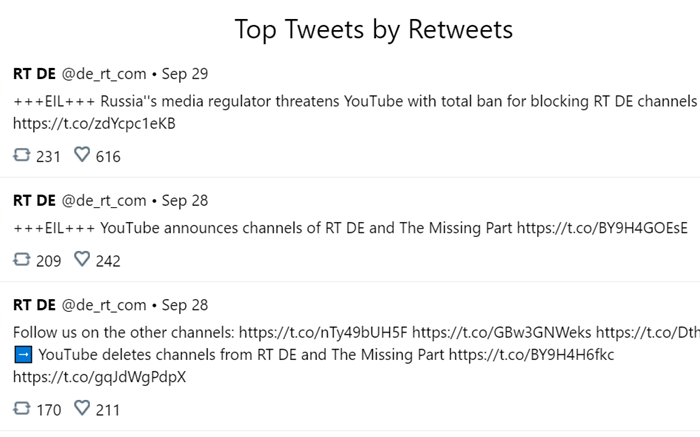Click RT DE name on the third tweet
700x437 pixels.
point(34,305)
